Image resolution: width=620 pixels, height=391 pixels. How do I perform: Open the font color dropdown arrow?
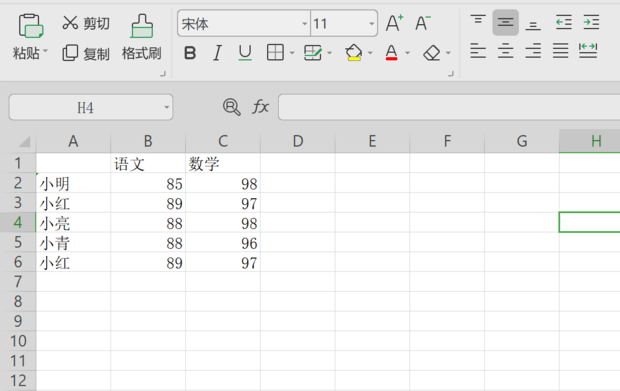click(408, 53)
